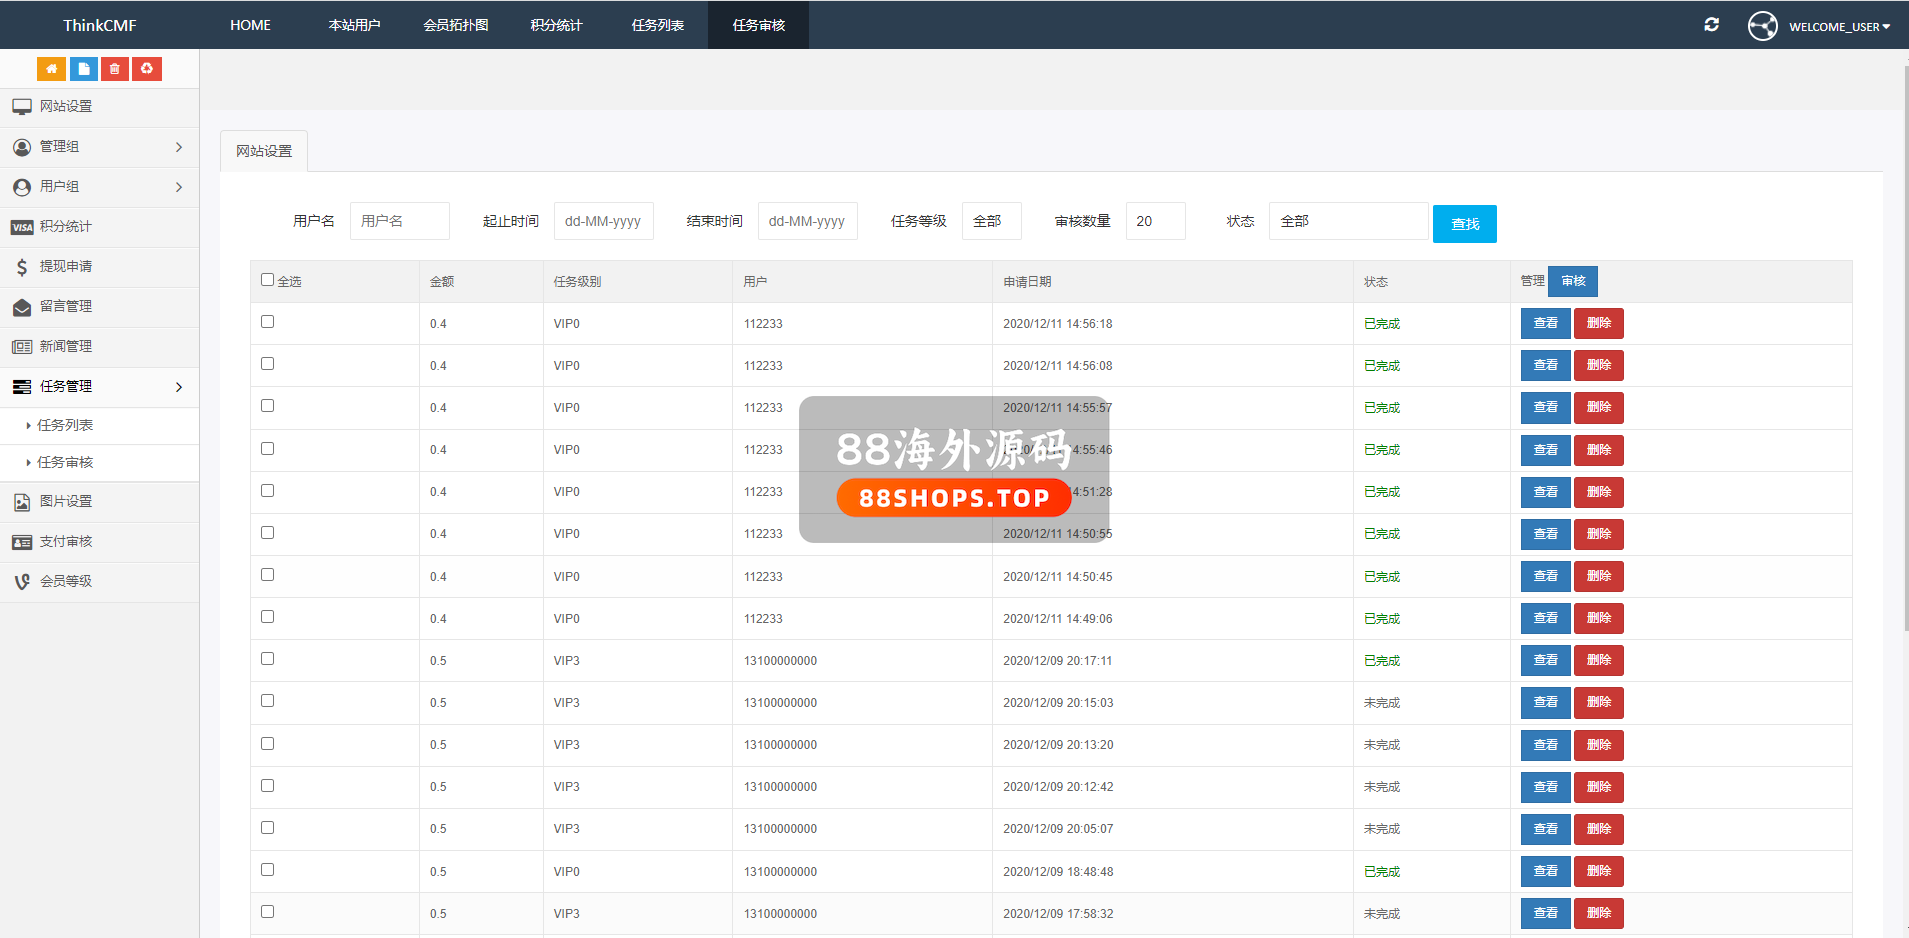
Task: Open 图片设置 image icon in sidebar
Action: point(66,502)
